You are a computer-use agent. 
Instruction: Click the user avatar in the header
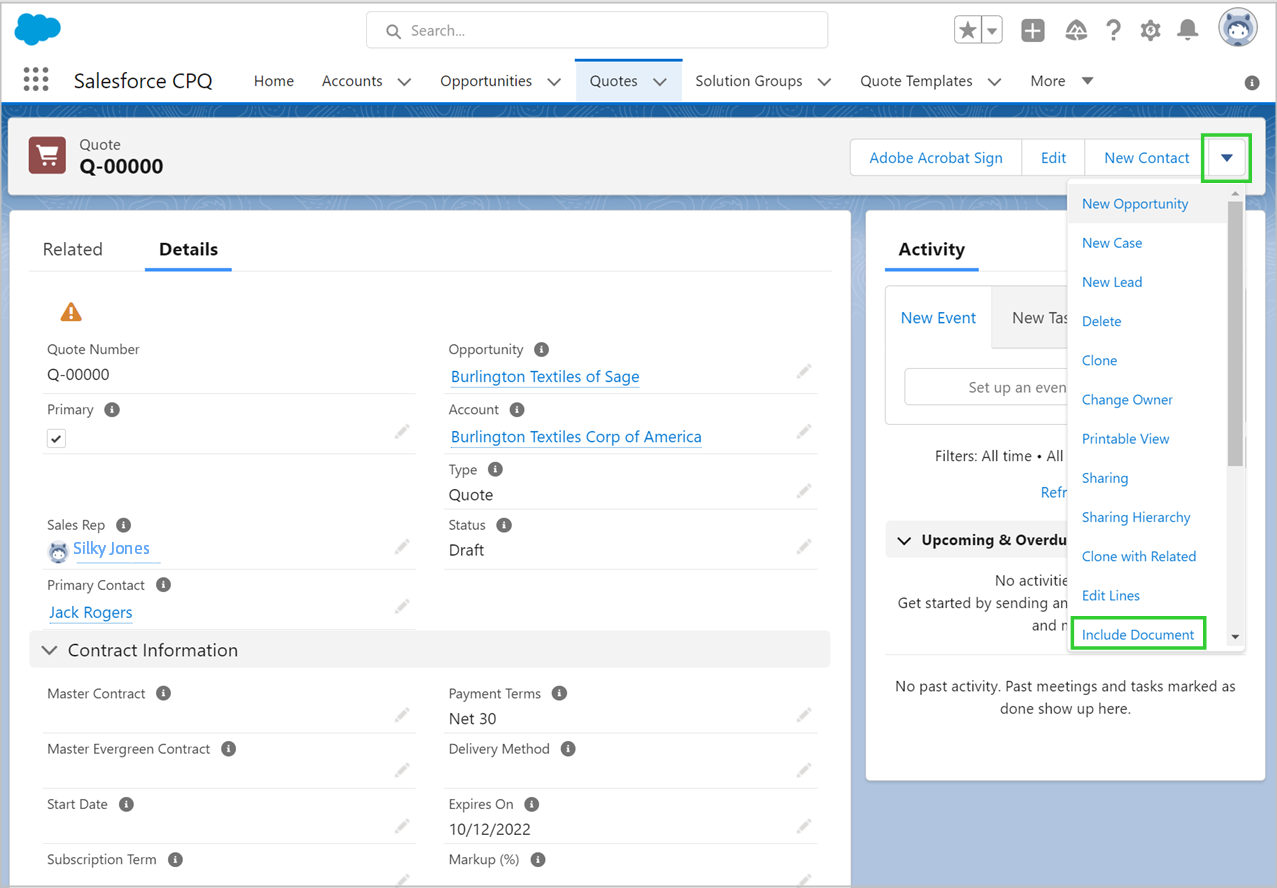pyautogui.click(x=1237, y=28)
